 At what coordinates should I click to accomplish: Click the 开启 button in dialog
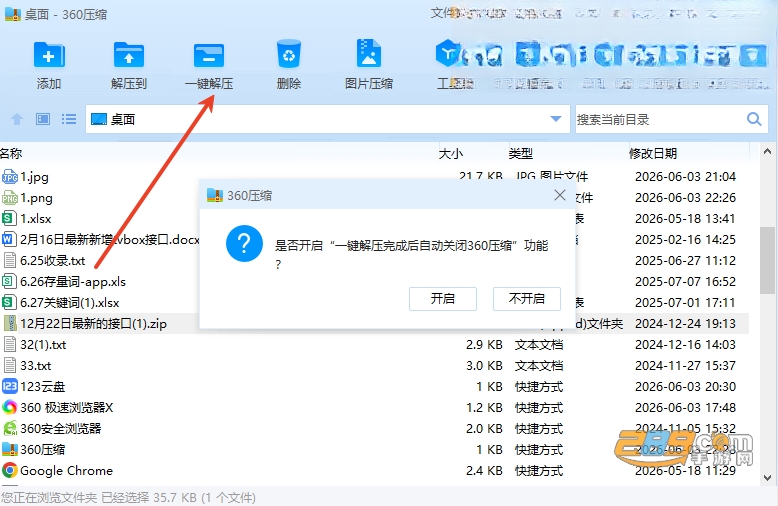(443, 299)
